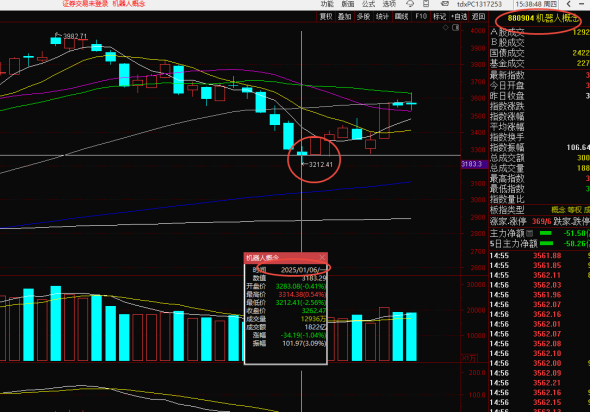This screenshot has height=413, width=590.
Task: Click the 最高价 row in popup
Action: pyautogui.click(x=286, y=295)
